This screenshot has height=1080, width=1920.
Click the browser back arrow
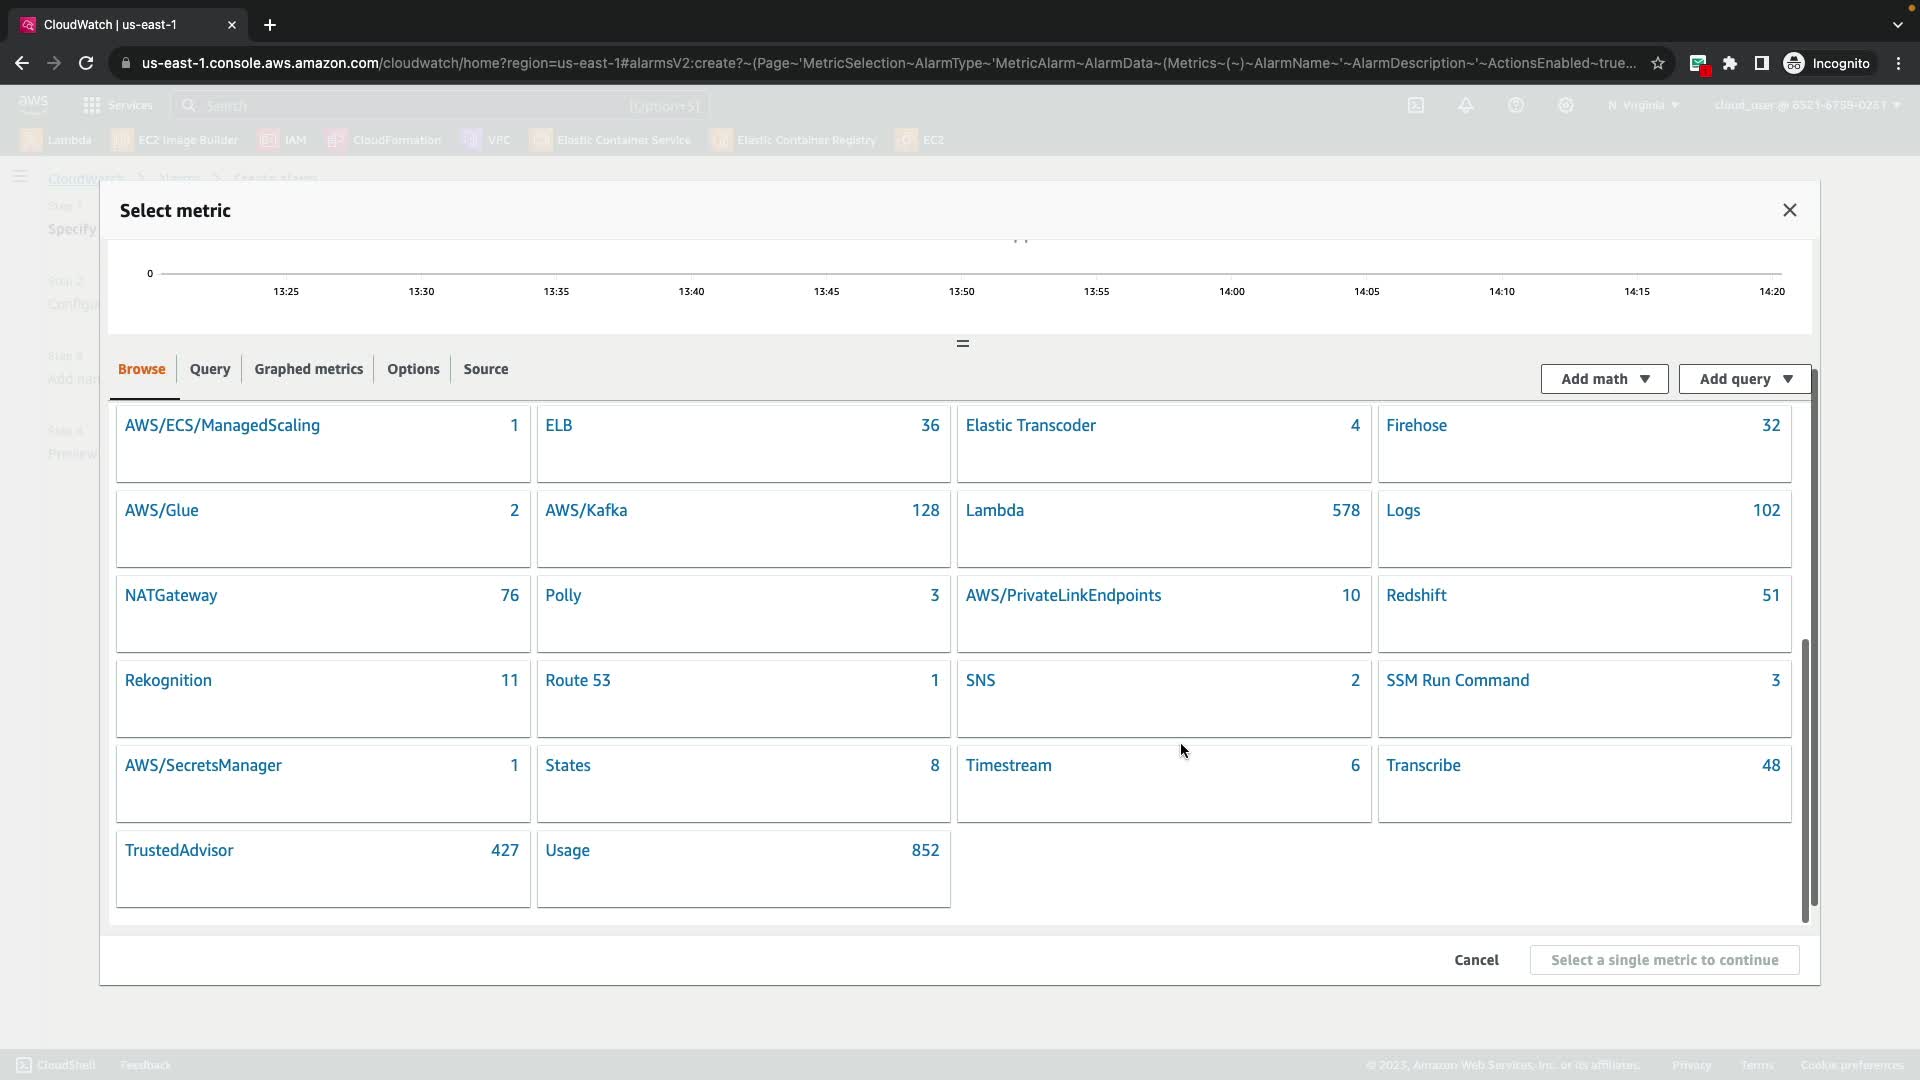[22, 63]
